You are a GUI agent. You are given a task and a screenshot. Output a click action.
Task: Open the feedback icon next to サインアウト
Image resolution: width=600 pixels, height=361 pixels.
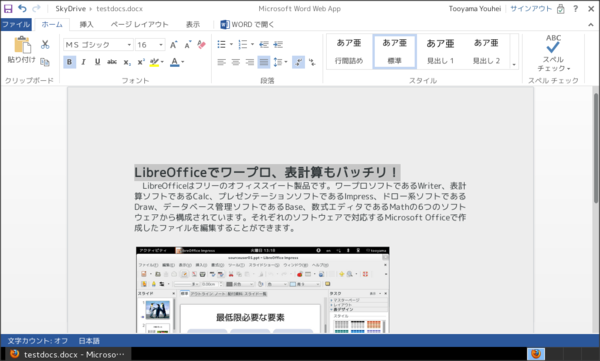point(561,8)
